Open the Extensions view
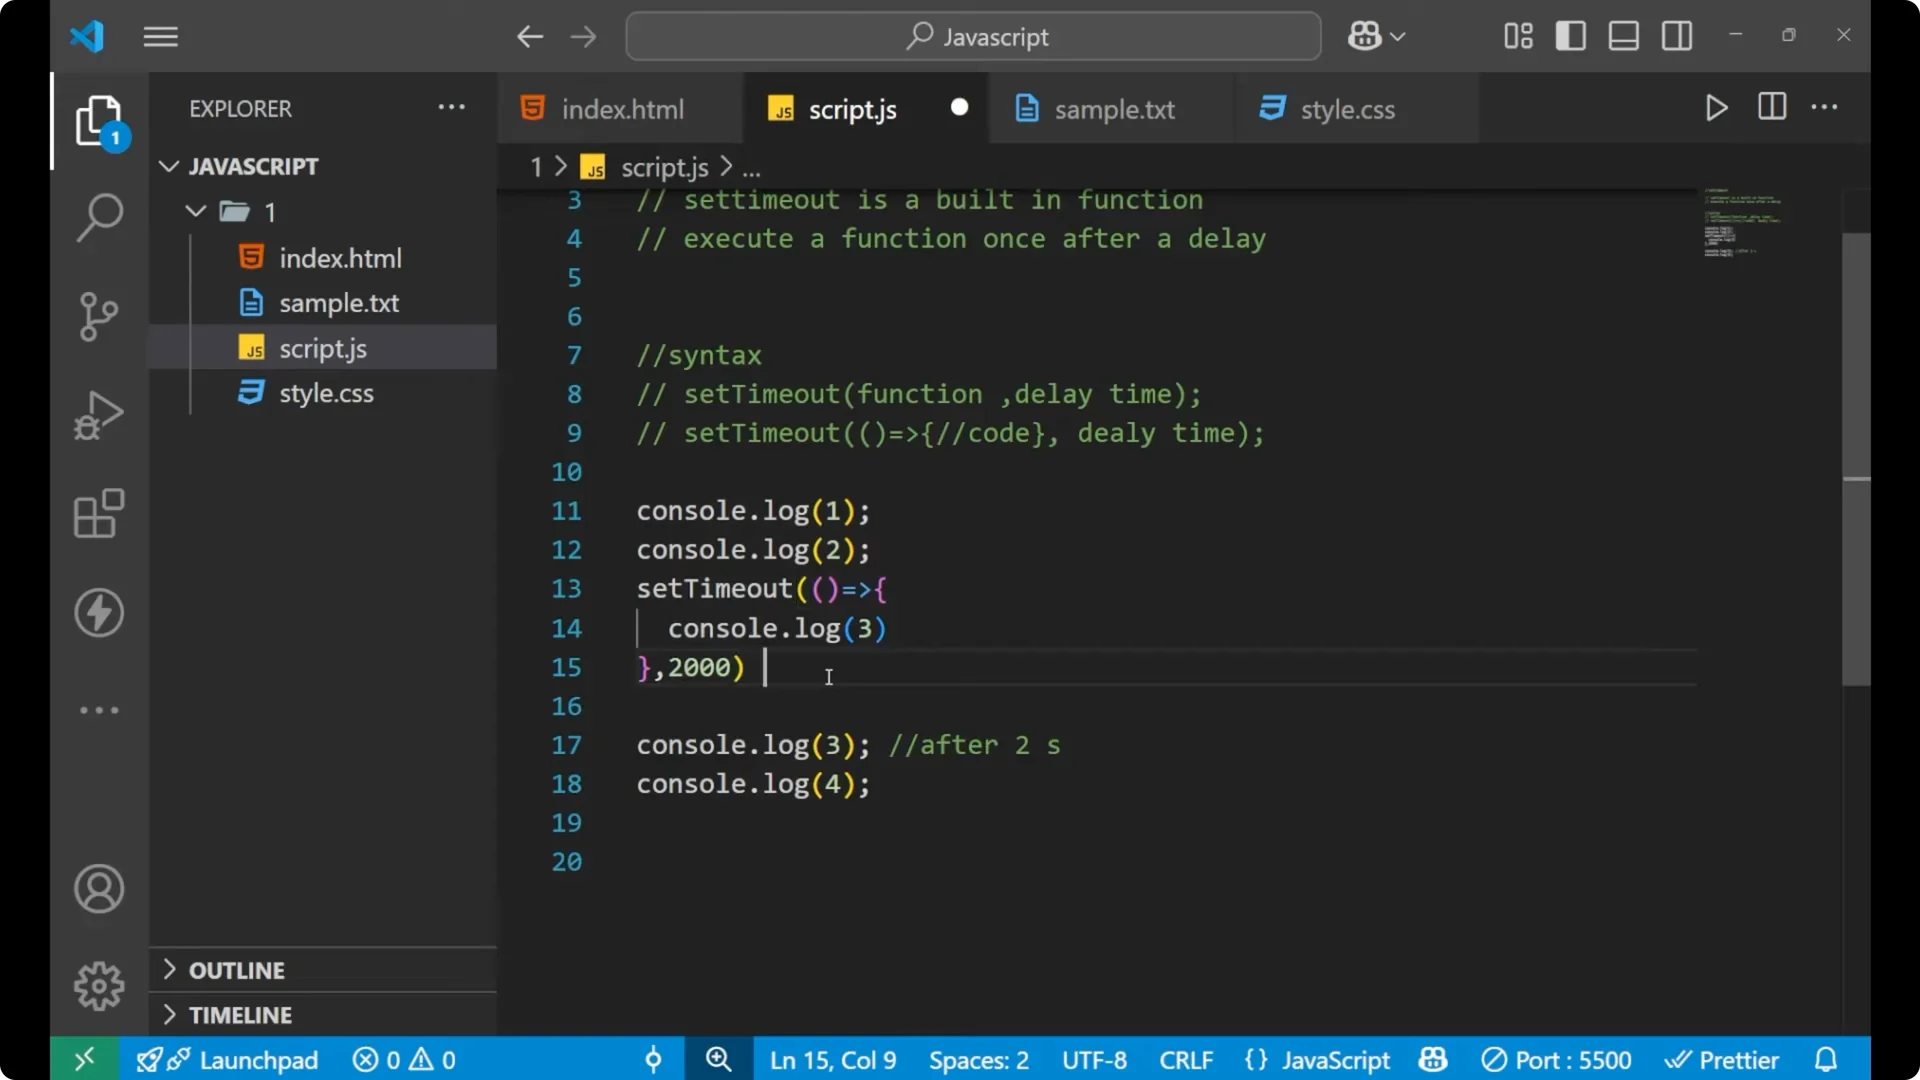1920x1080 pixels. tap(98, 513)
